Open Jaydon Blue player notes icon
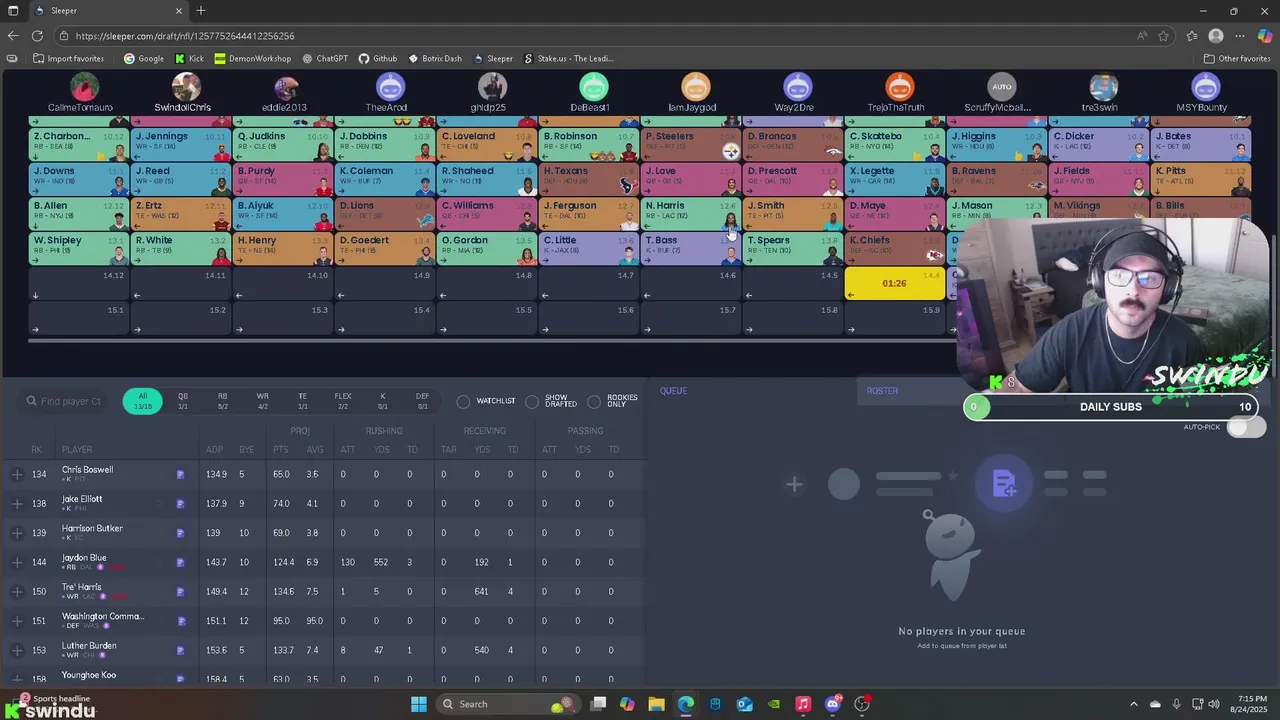This screenshot has width=1280, height=720. 180,563
